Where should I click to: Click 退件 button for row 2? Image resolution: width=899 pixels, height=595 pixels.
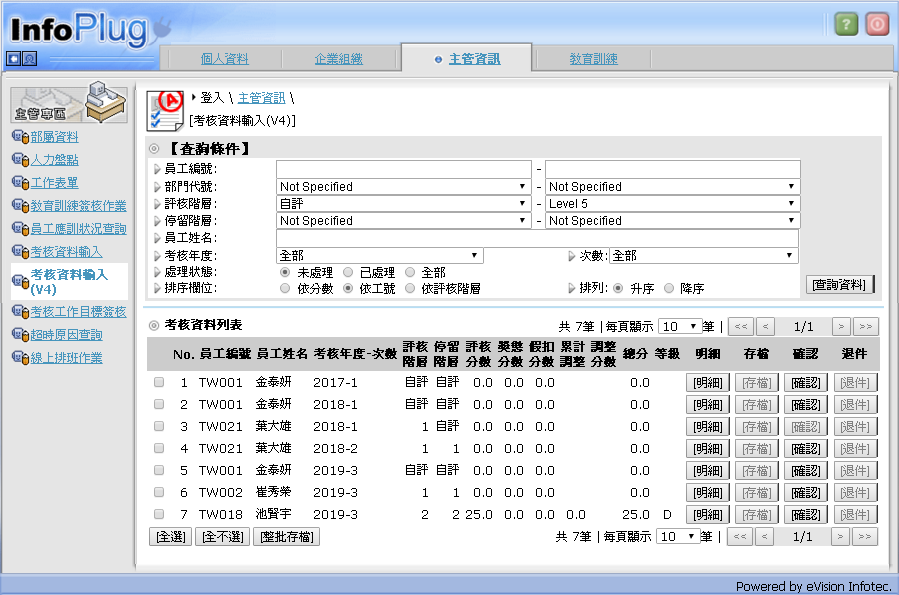tap(855, 405)
